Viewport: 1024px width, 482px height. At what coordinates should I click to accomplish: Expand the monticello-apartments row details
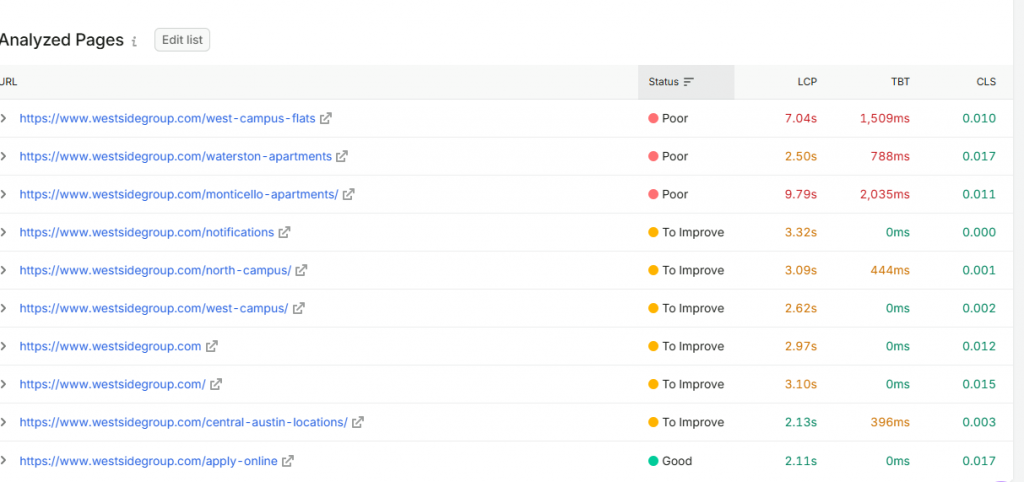(3, 194)
